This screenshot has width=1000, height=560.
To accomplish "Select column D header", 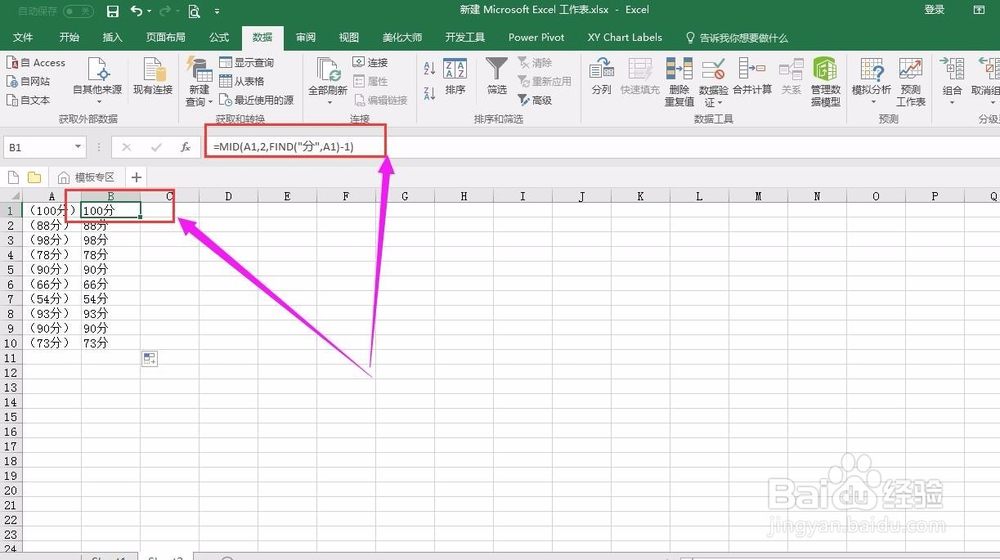I will (x=228, y=196).
